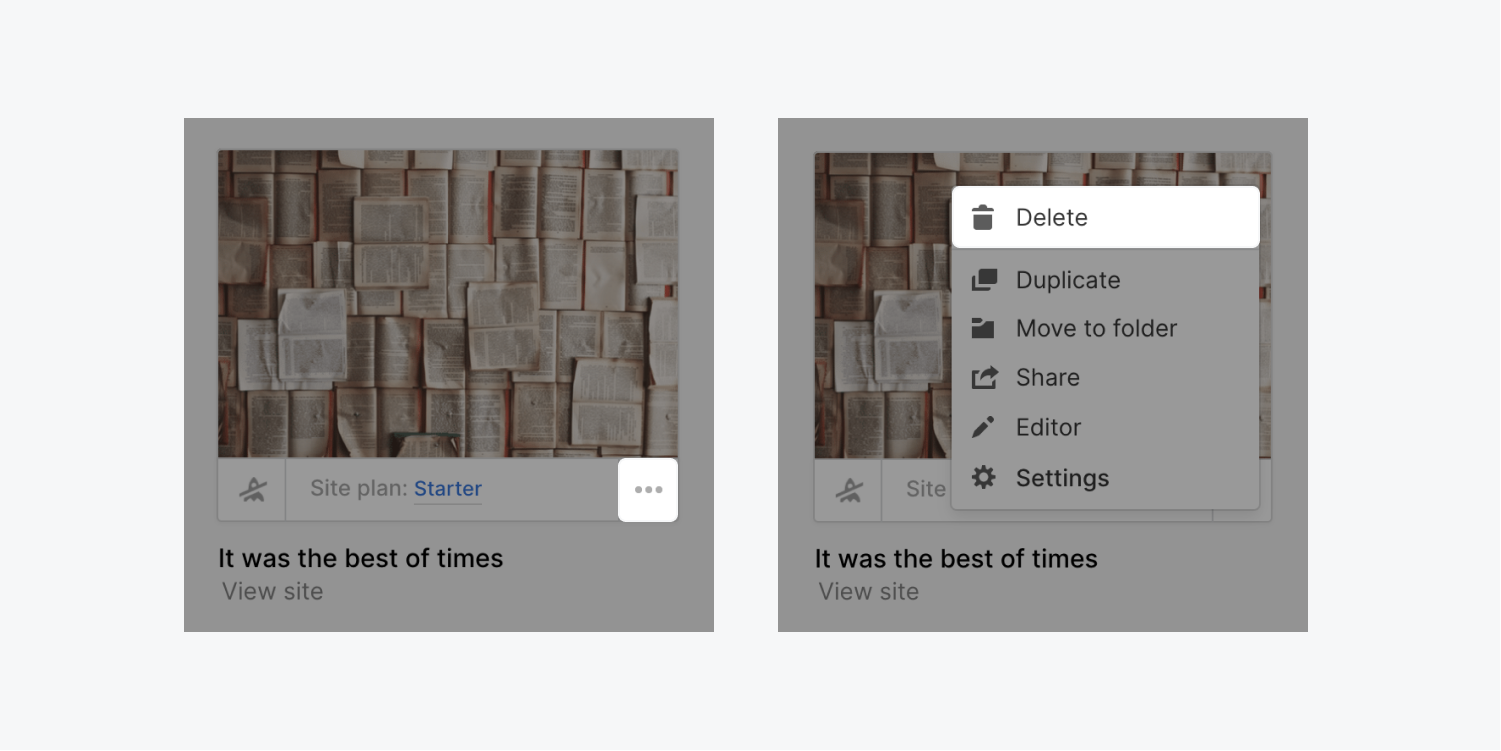Open Editor from the site menu
This screenshot has height=751, width=1501.
[1106, 427]
